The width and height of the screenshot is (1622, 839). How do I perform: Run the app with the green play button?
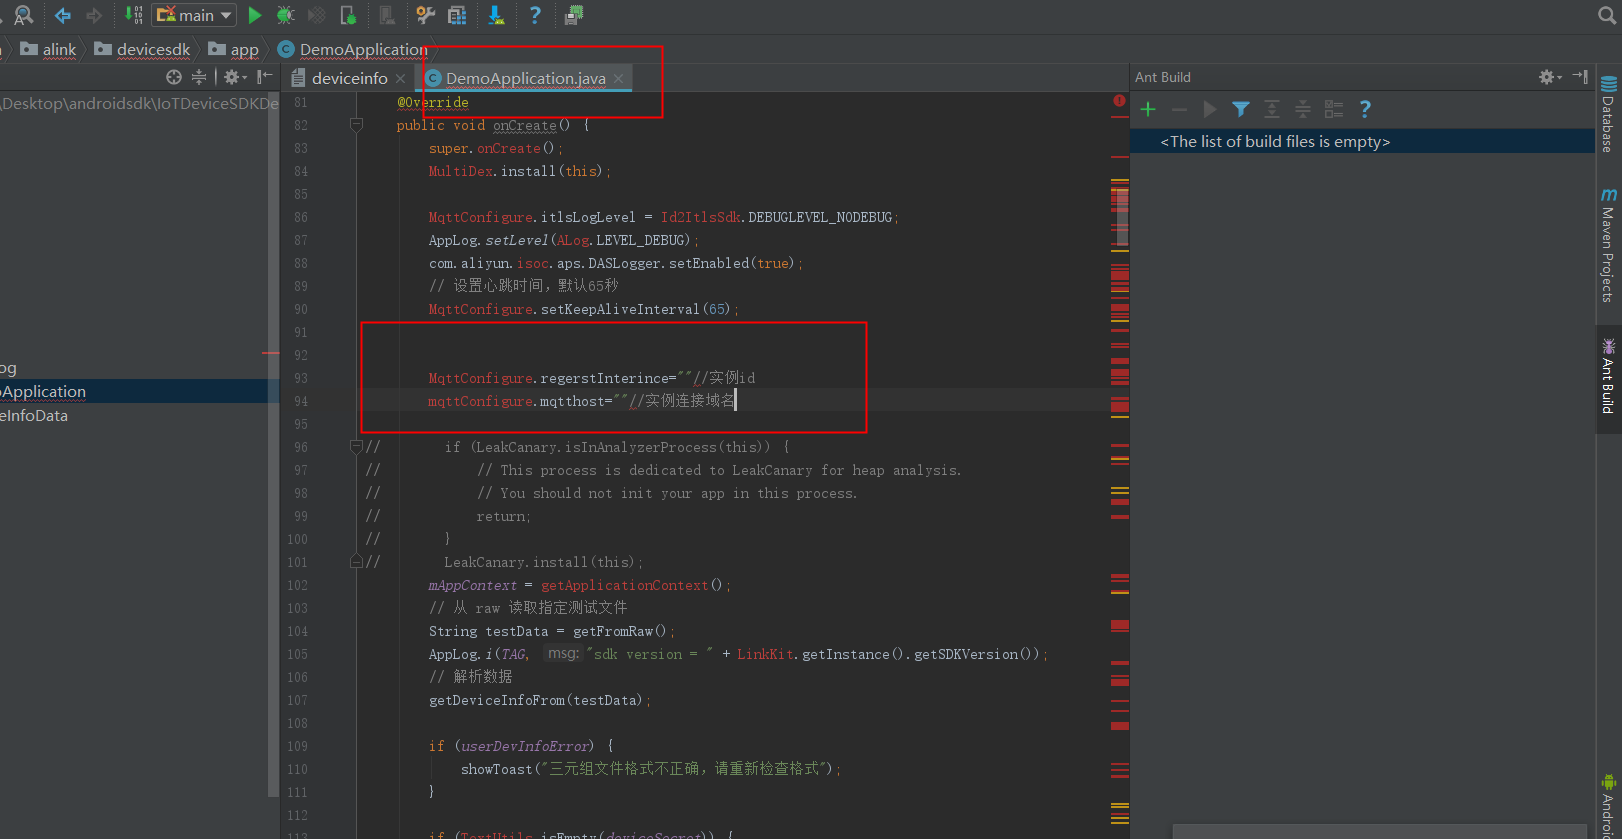[255, 15]
